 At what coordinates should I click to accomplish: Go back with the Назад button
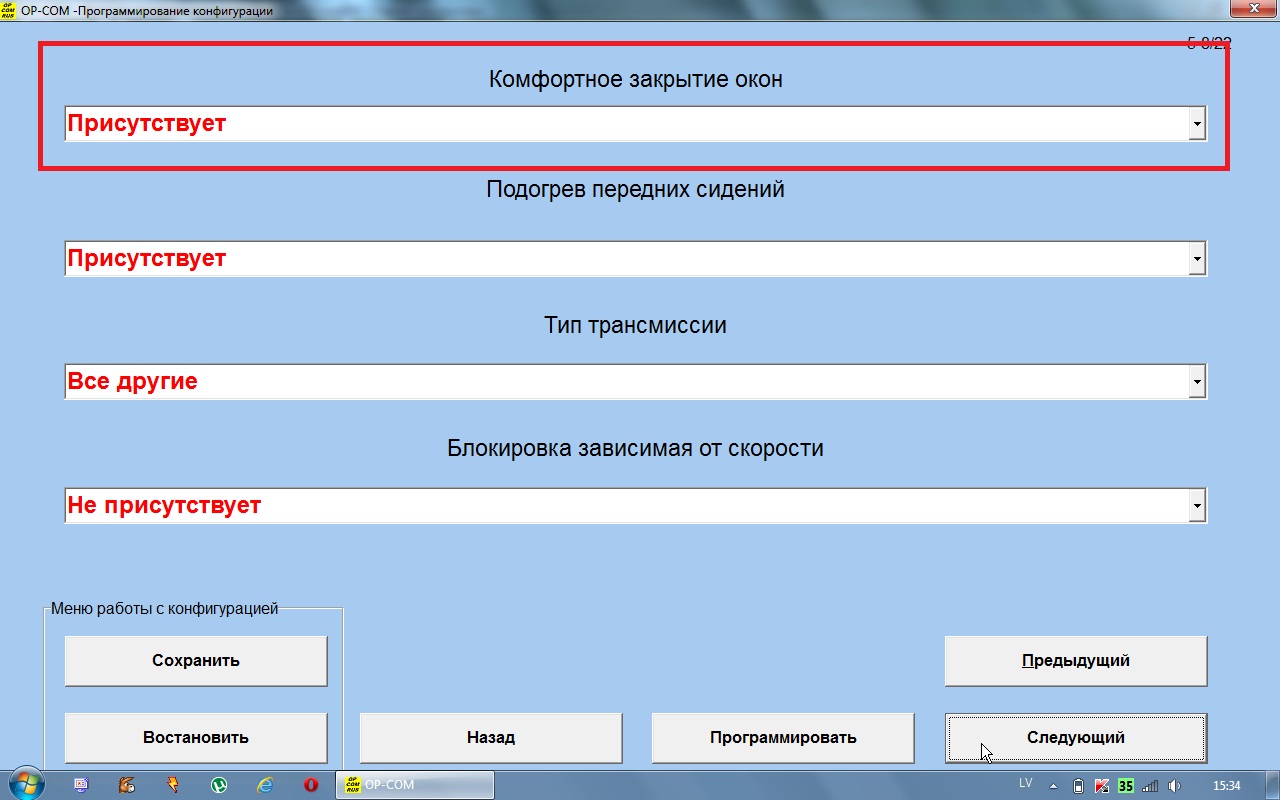[x=490, y=738]
